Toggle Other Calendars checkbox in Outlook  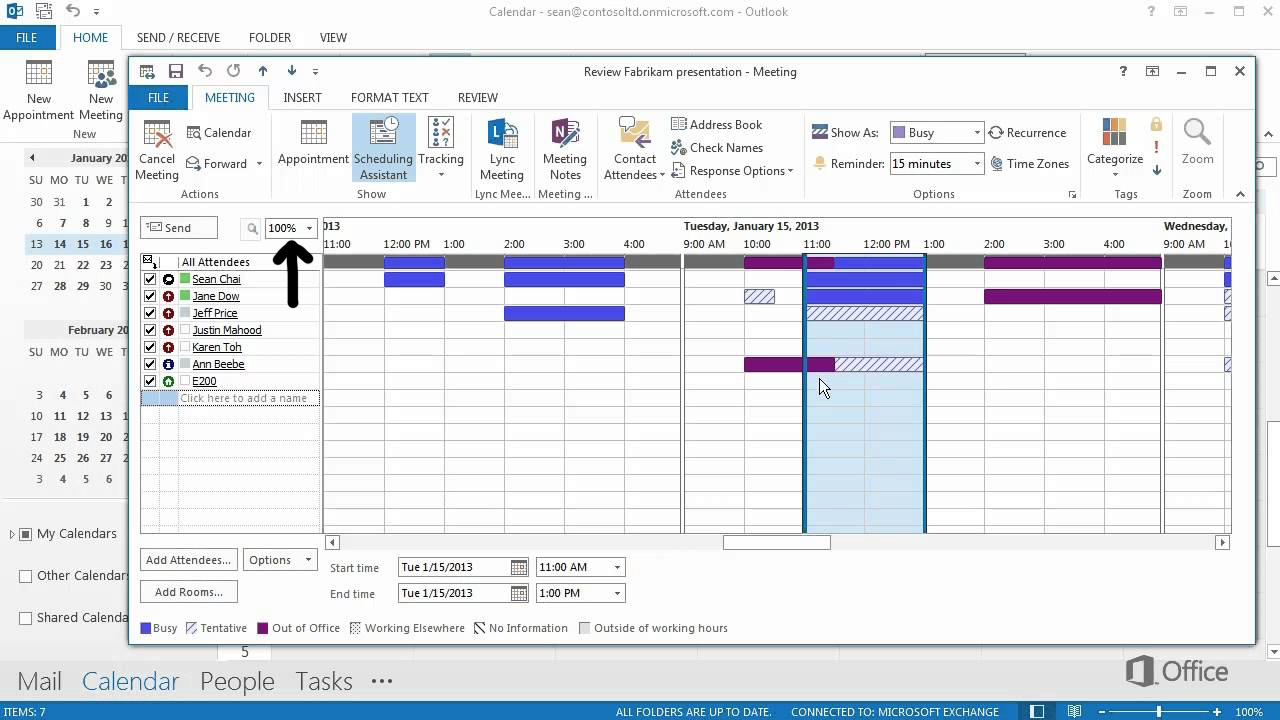[26, 576]
